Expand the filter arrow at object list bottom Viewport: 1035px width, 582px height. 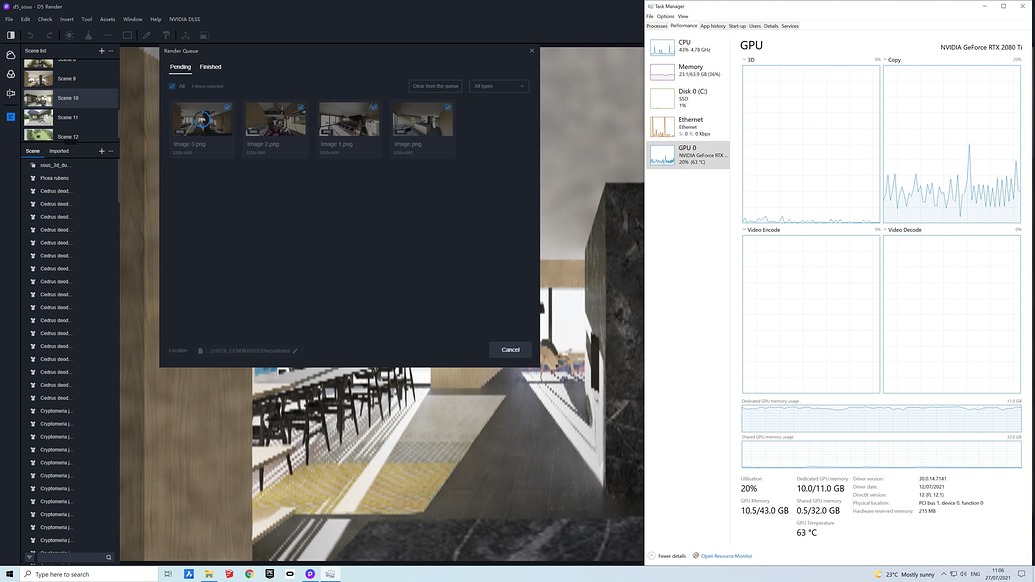(29, 558)
